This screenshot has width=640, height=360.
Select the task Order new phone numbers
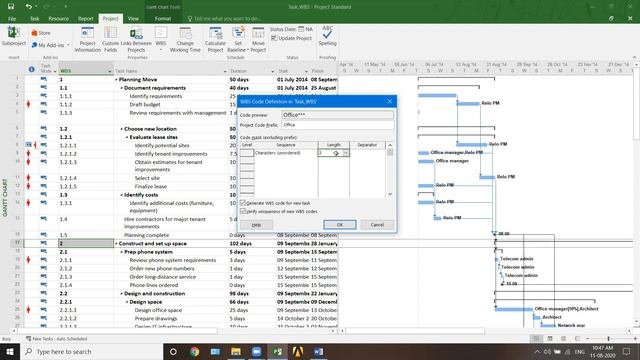point(162,269)
